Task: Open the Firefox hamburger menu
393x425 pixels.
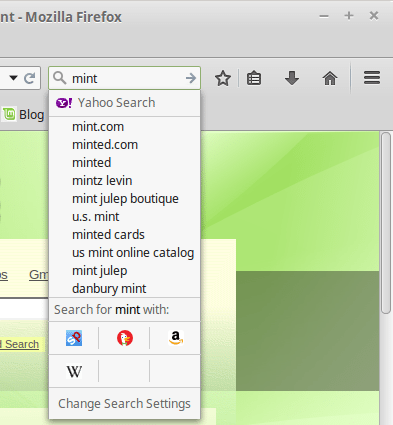Action: coord(372,78)
